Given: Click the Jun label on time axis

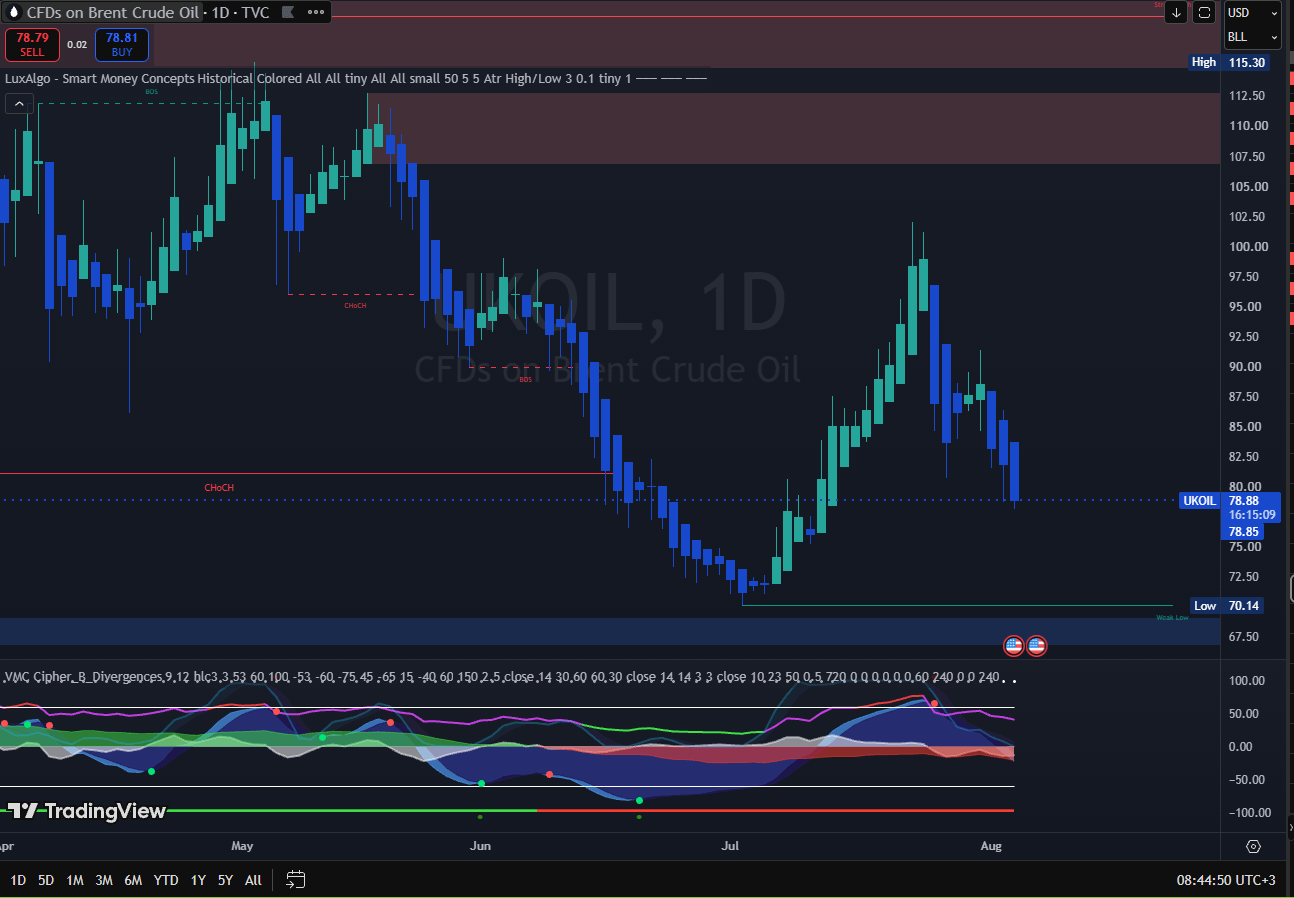Looking at the screenshot, I should pyautogui.click(x=481, y=846).
